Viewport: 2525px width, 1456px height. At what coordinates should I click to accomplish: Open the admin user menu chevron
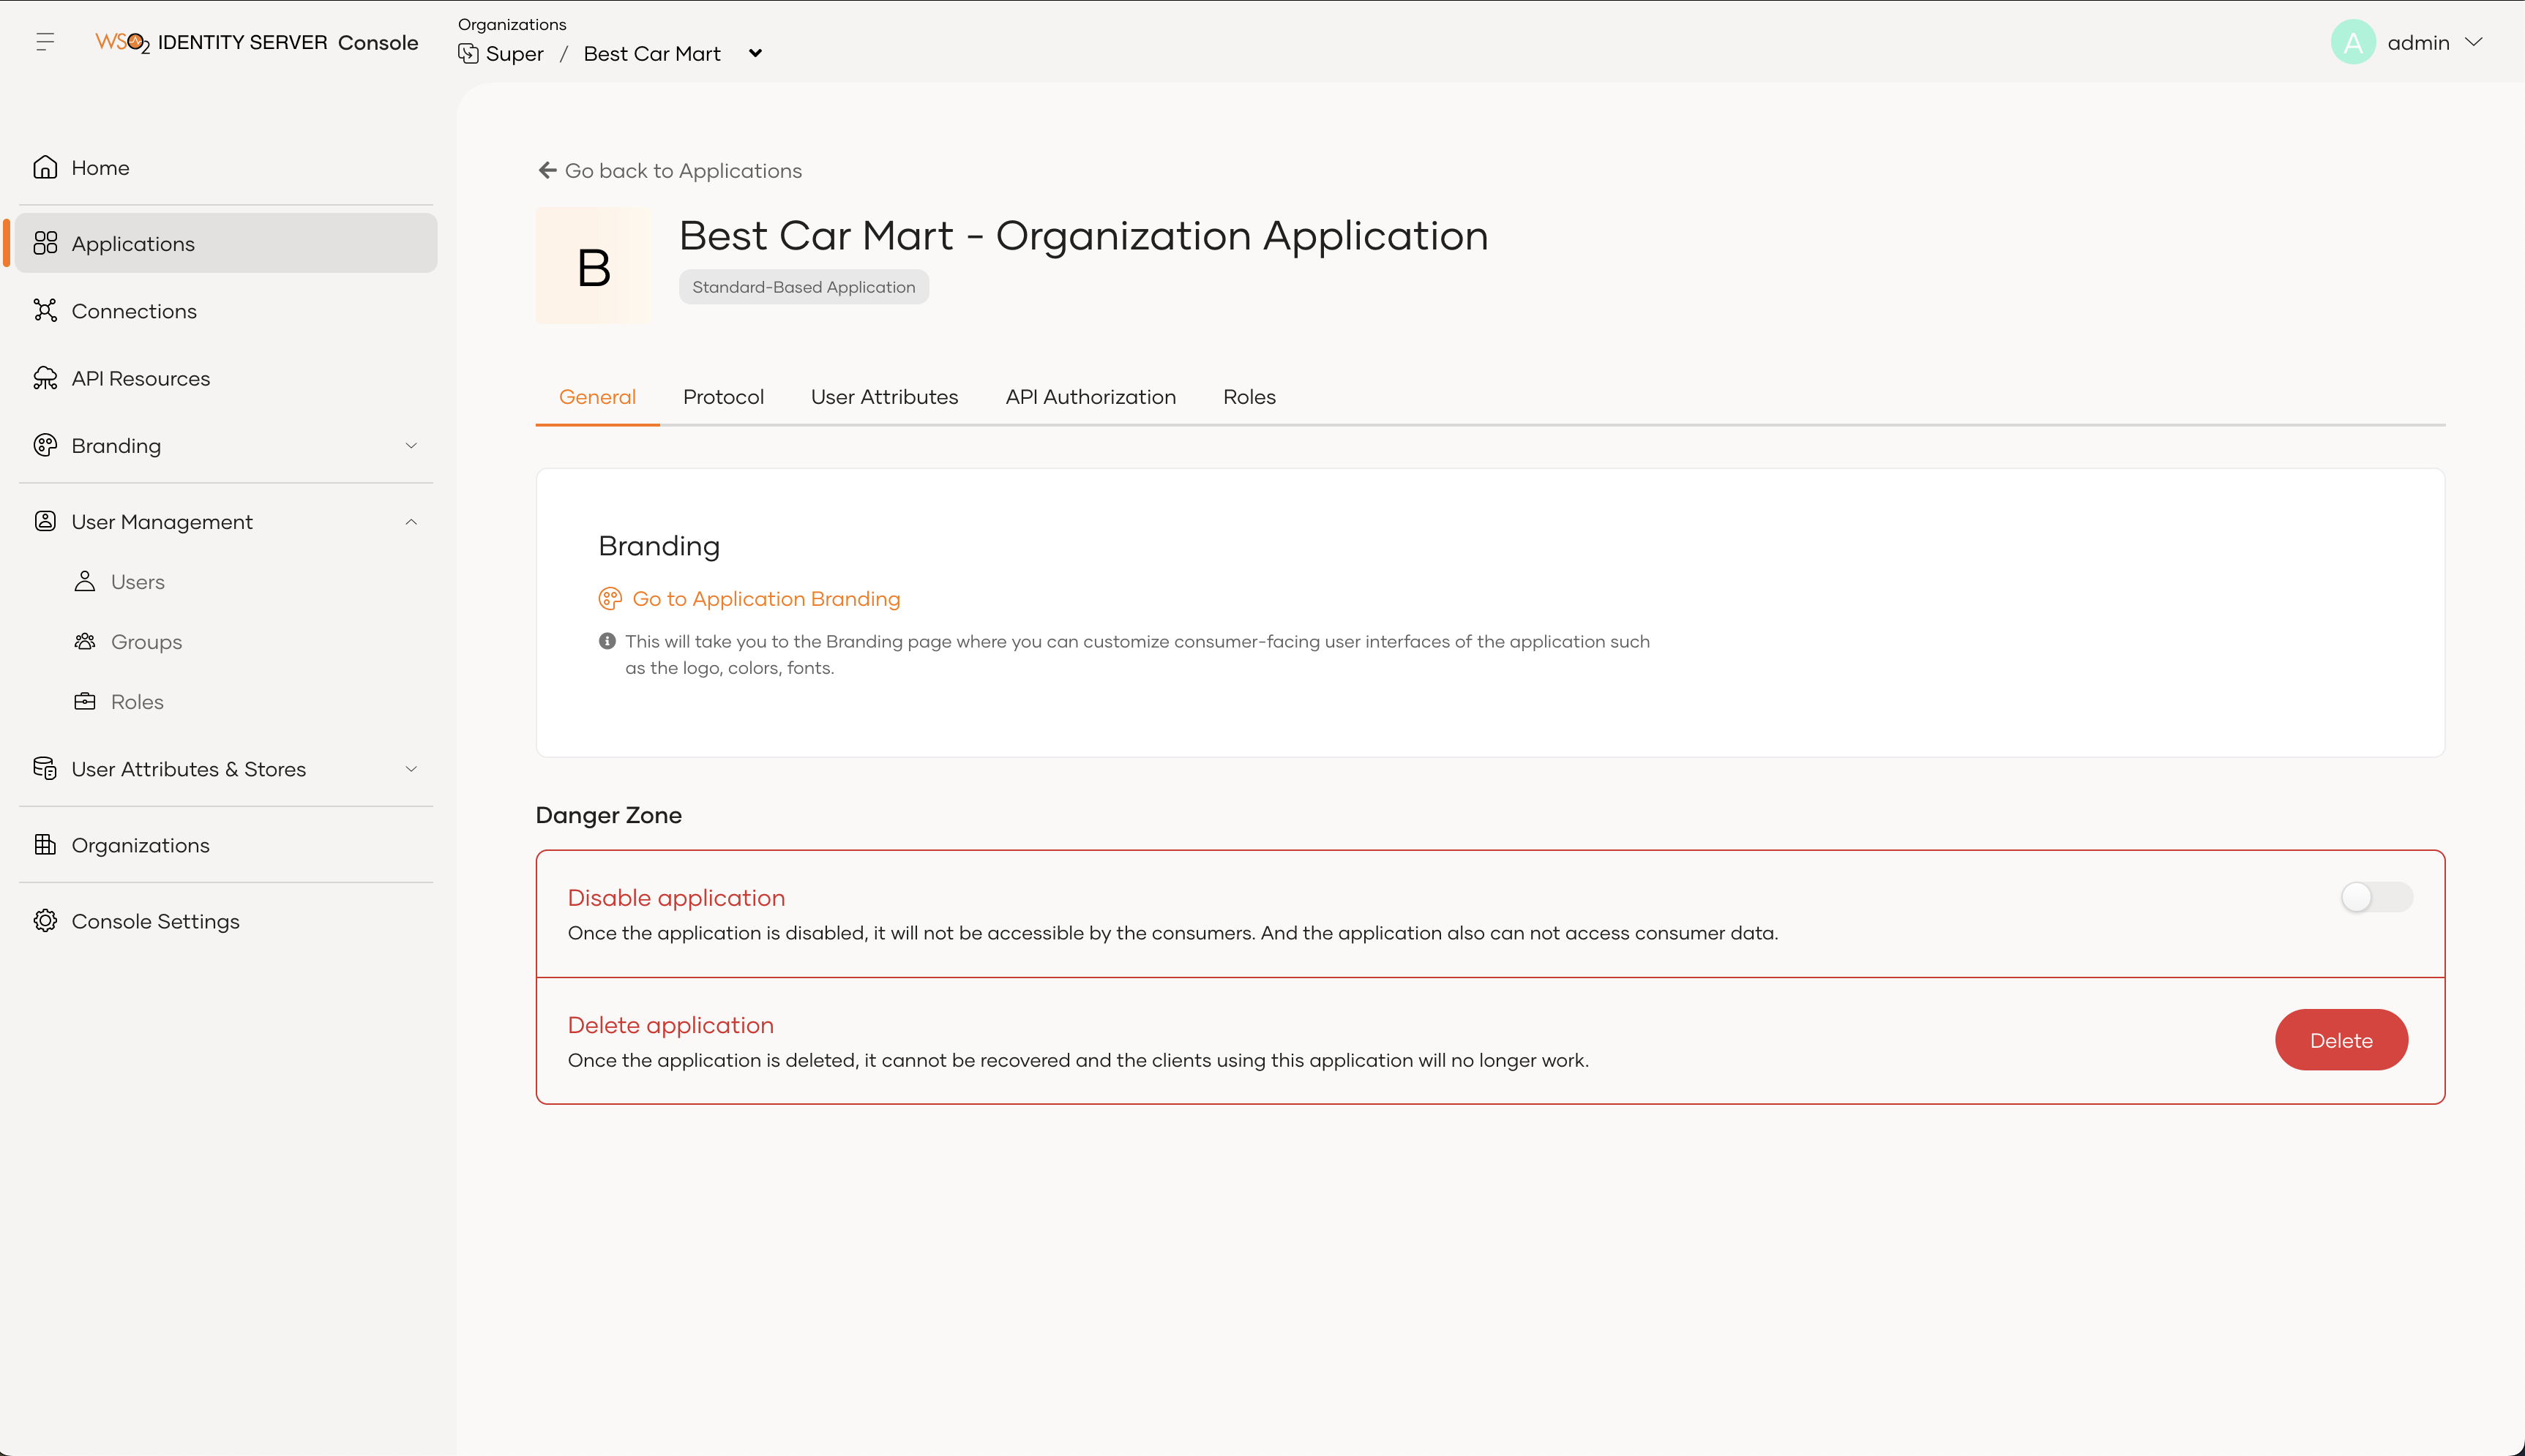(x=2473, y=42)
